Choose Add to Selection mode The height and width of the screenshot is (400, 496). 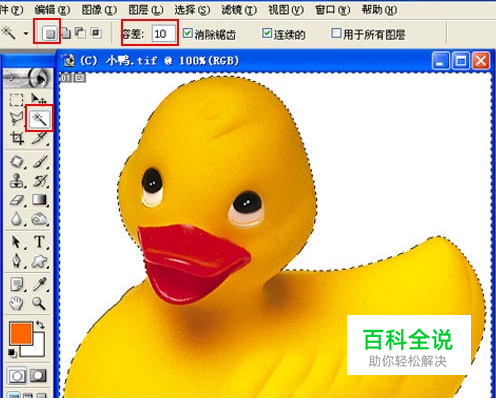(x=66, y=33)
